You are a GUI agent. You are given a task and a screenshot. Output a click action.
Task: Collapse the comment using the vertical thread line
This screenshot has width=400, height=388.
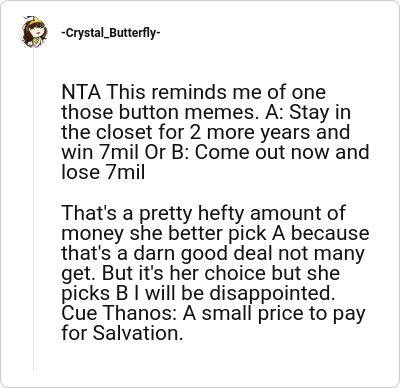[x=33, y=209]
